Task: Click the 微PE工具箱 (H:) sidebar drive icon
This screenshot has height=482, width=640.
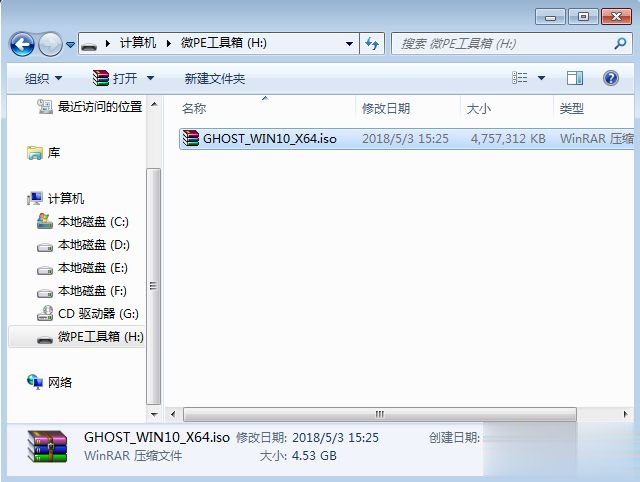Action: 45,339
